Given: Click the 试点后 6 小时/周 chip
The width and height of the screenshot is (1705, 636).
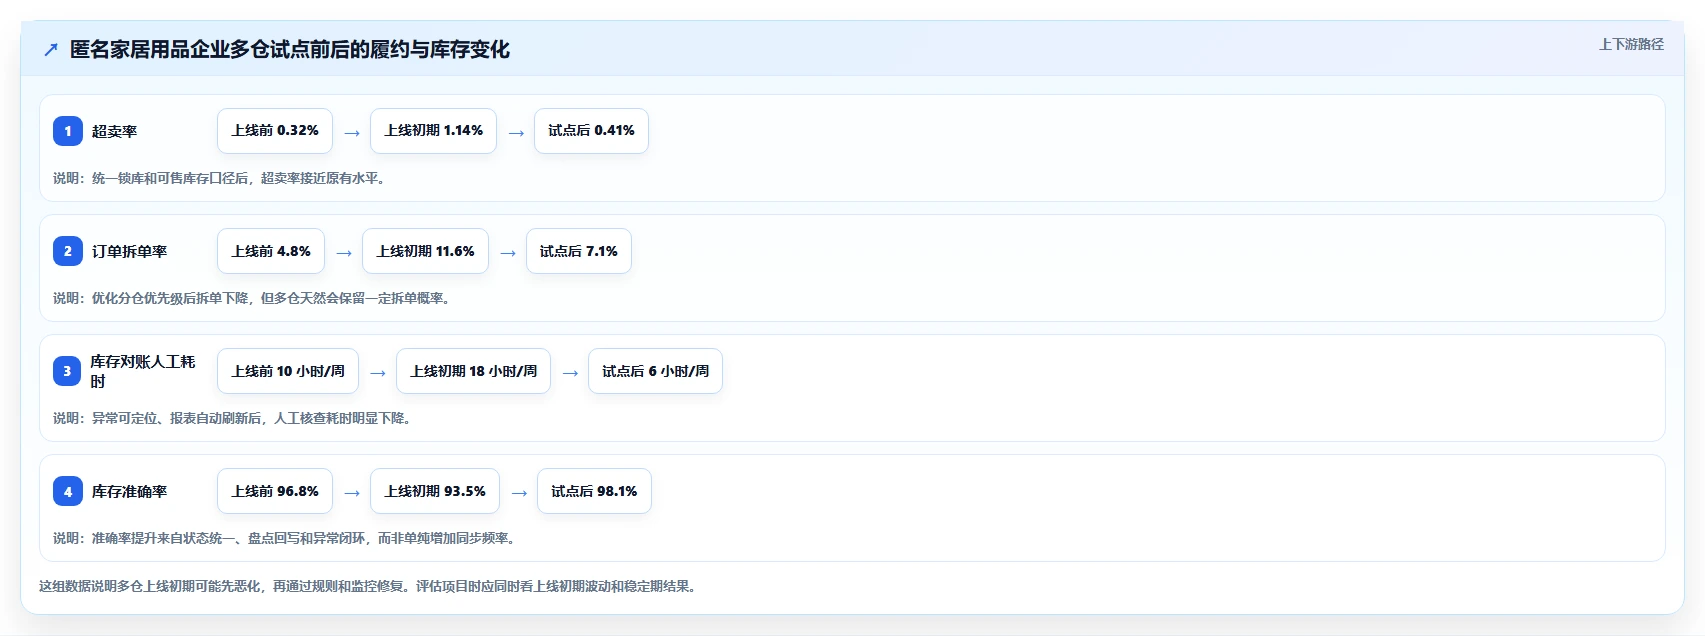Looking at the screenshot, I should tap(655, 371).
